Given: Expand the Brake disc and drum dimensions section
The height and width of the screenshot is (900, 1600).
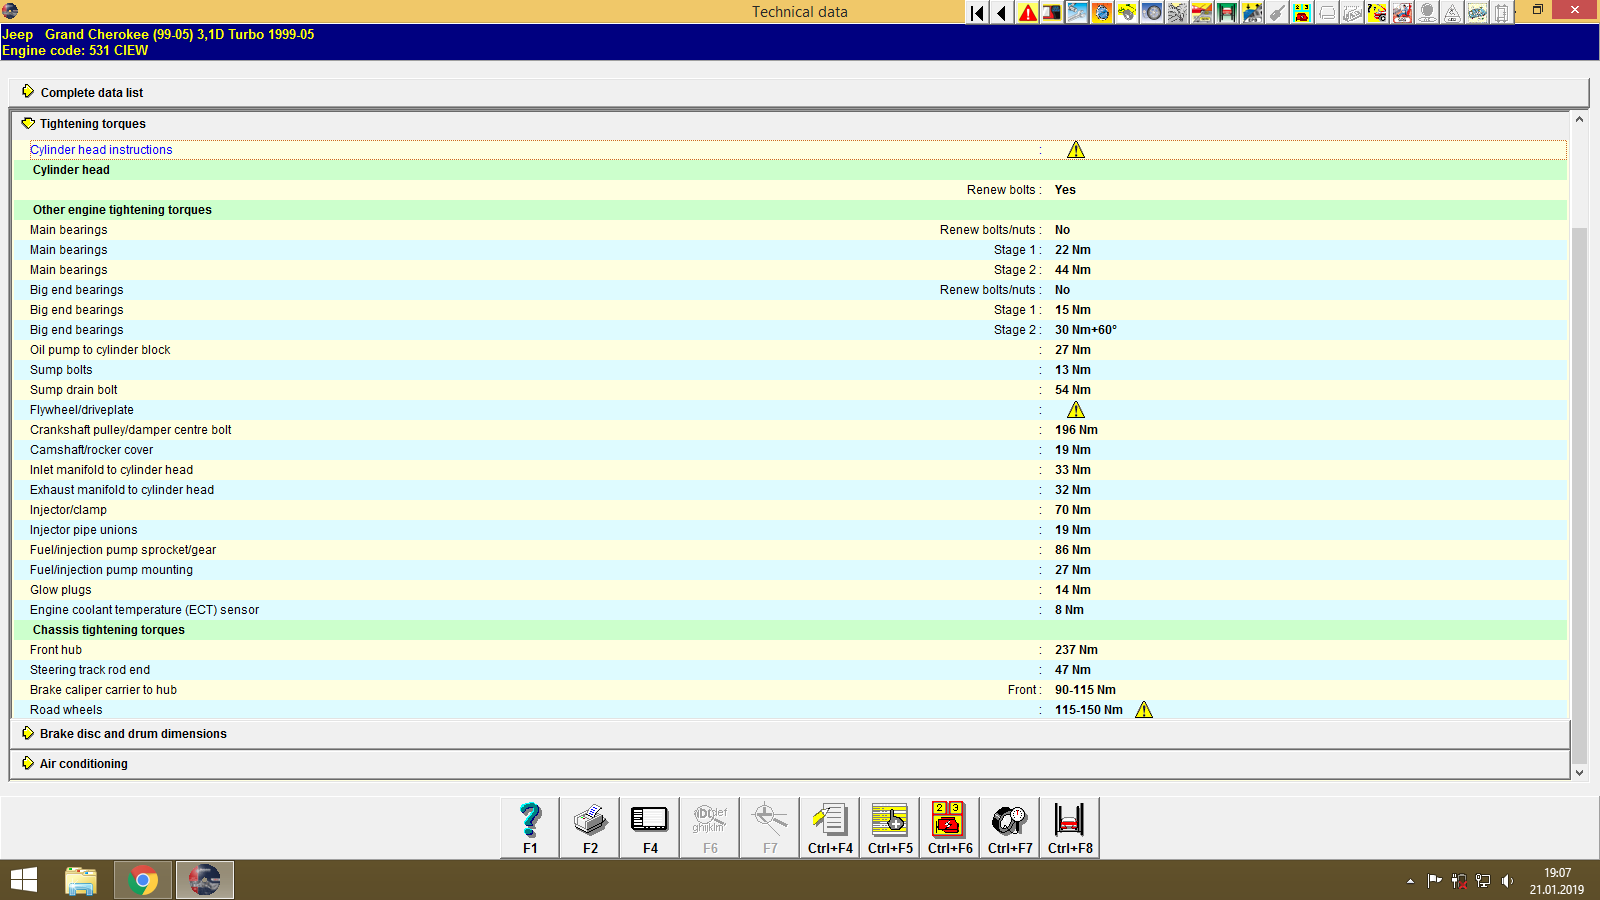Looking at the screenshot, I should 132,733.
